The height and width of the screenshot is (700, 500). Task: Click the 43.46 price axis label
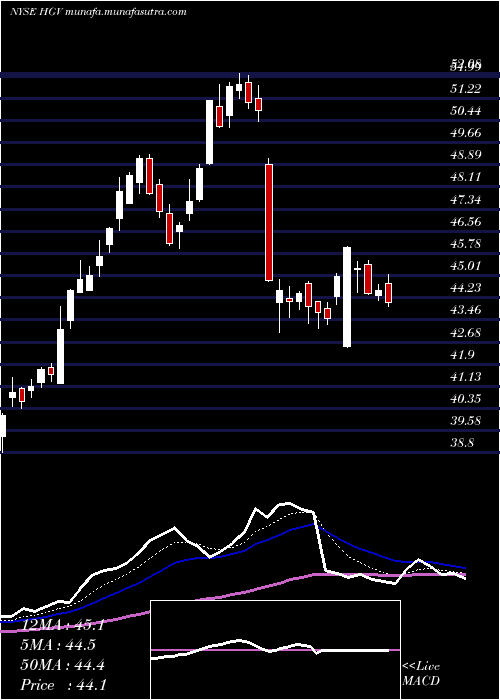coord(466,310)
